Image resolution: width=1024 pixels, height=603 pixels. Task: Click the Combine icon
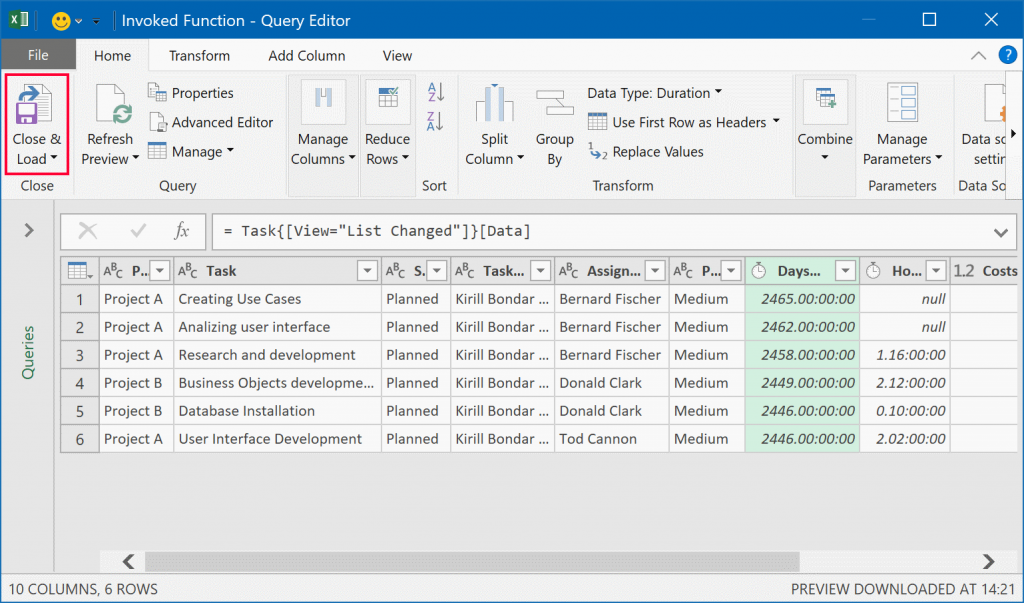tap(825, 100)
